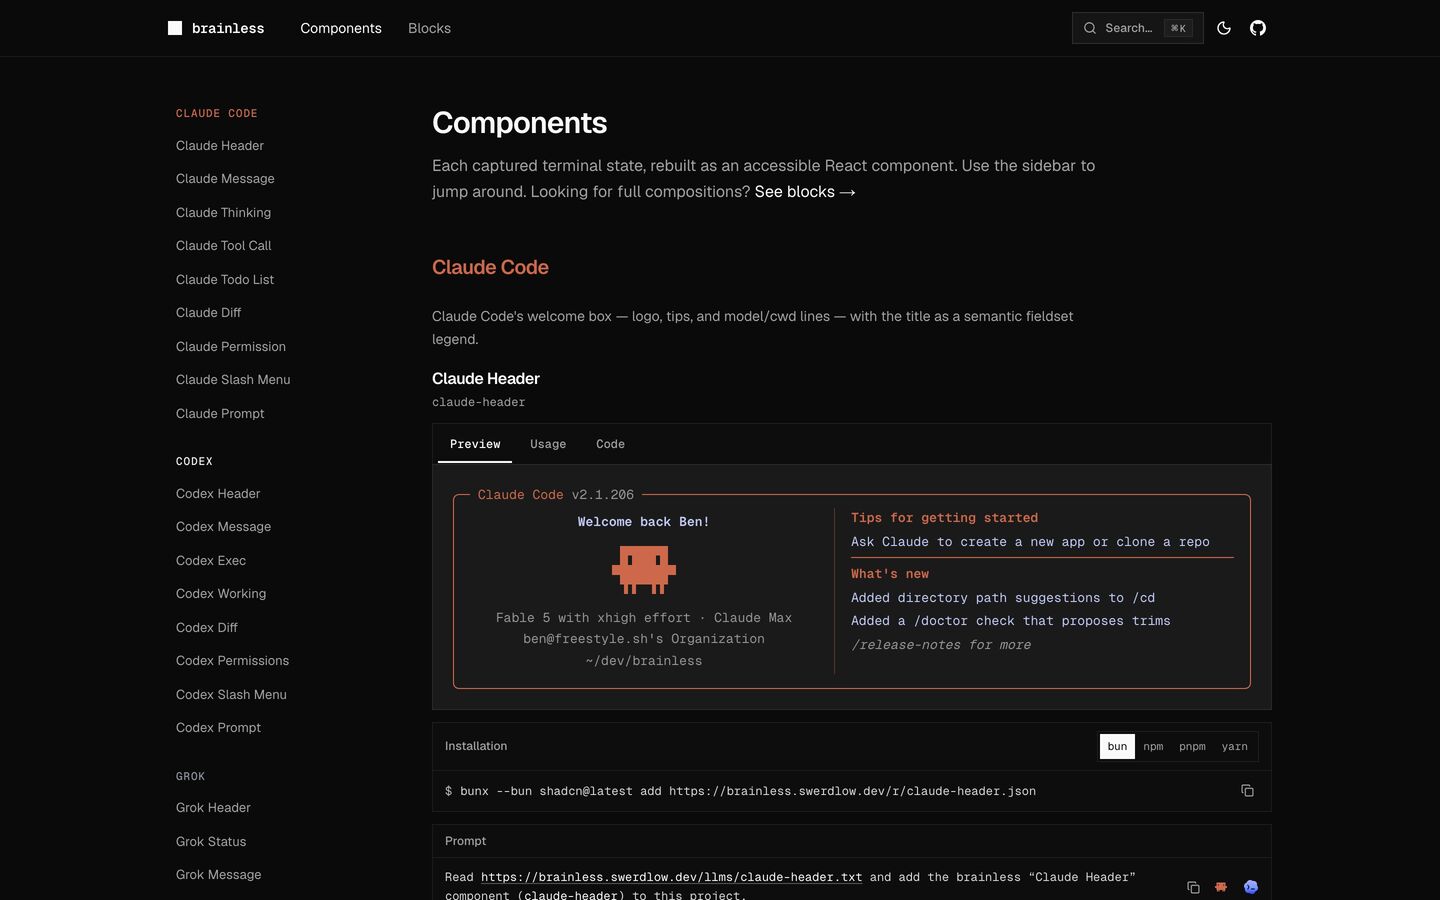Click the Prompt section label

click(466, 841)
